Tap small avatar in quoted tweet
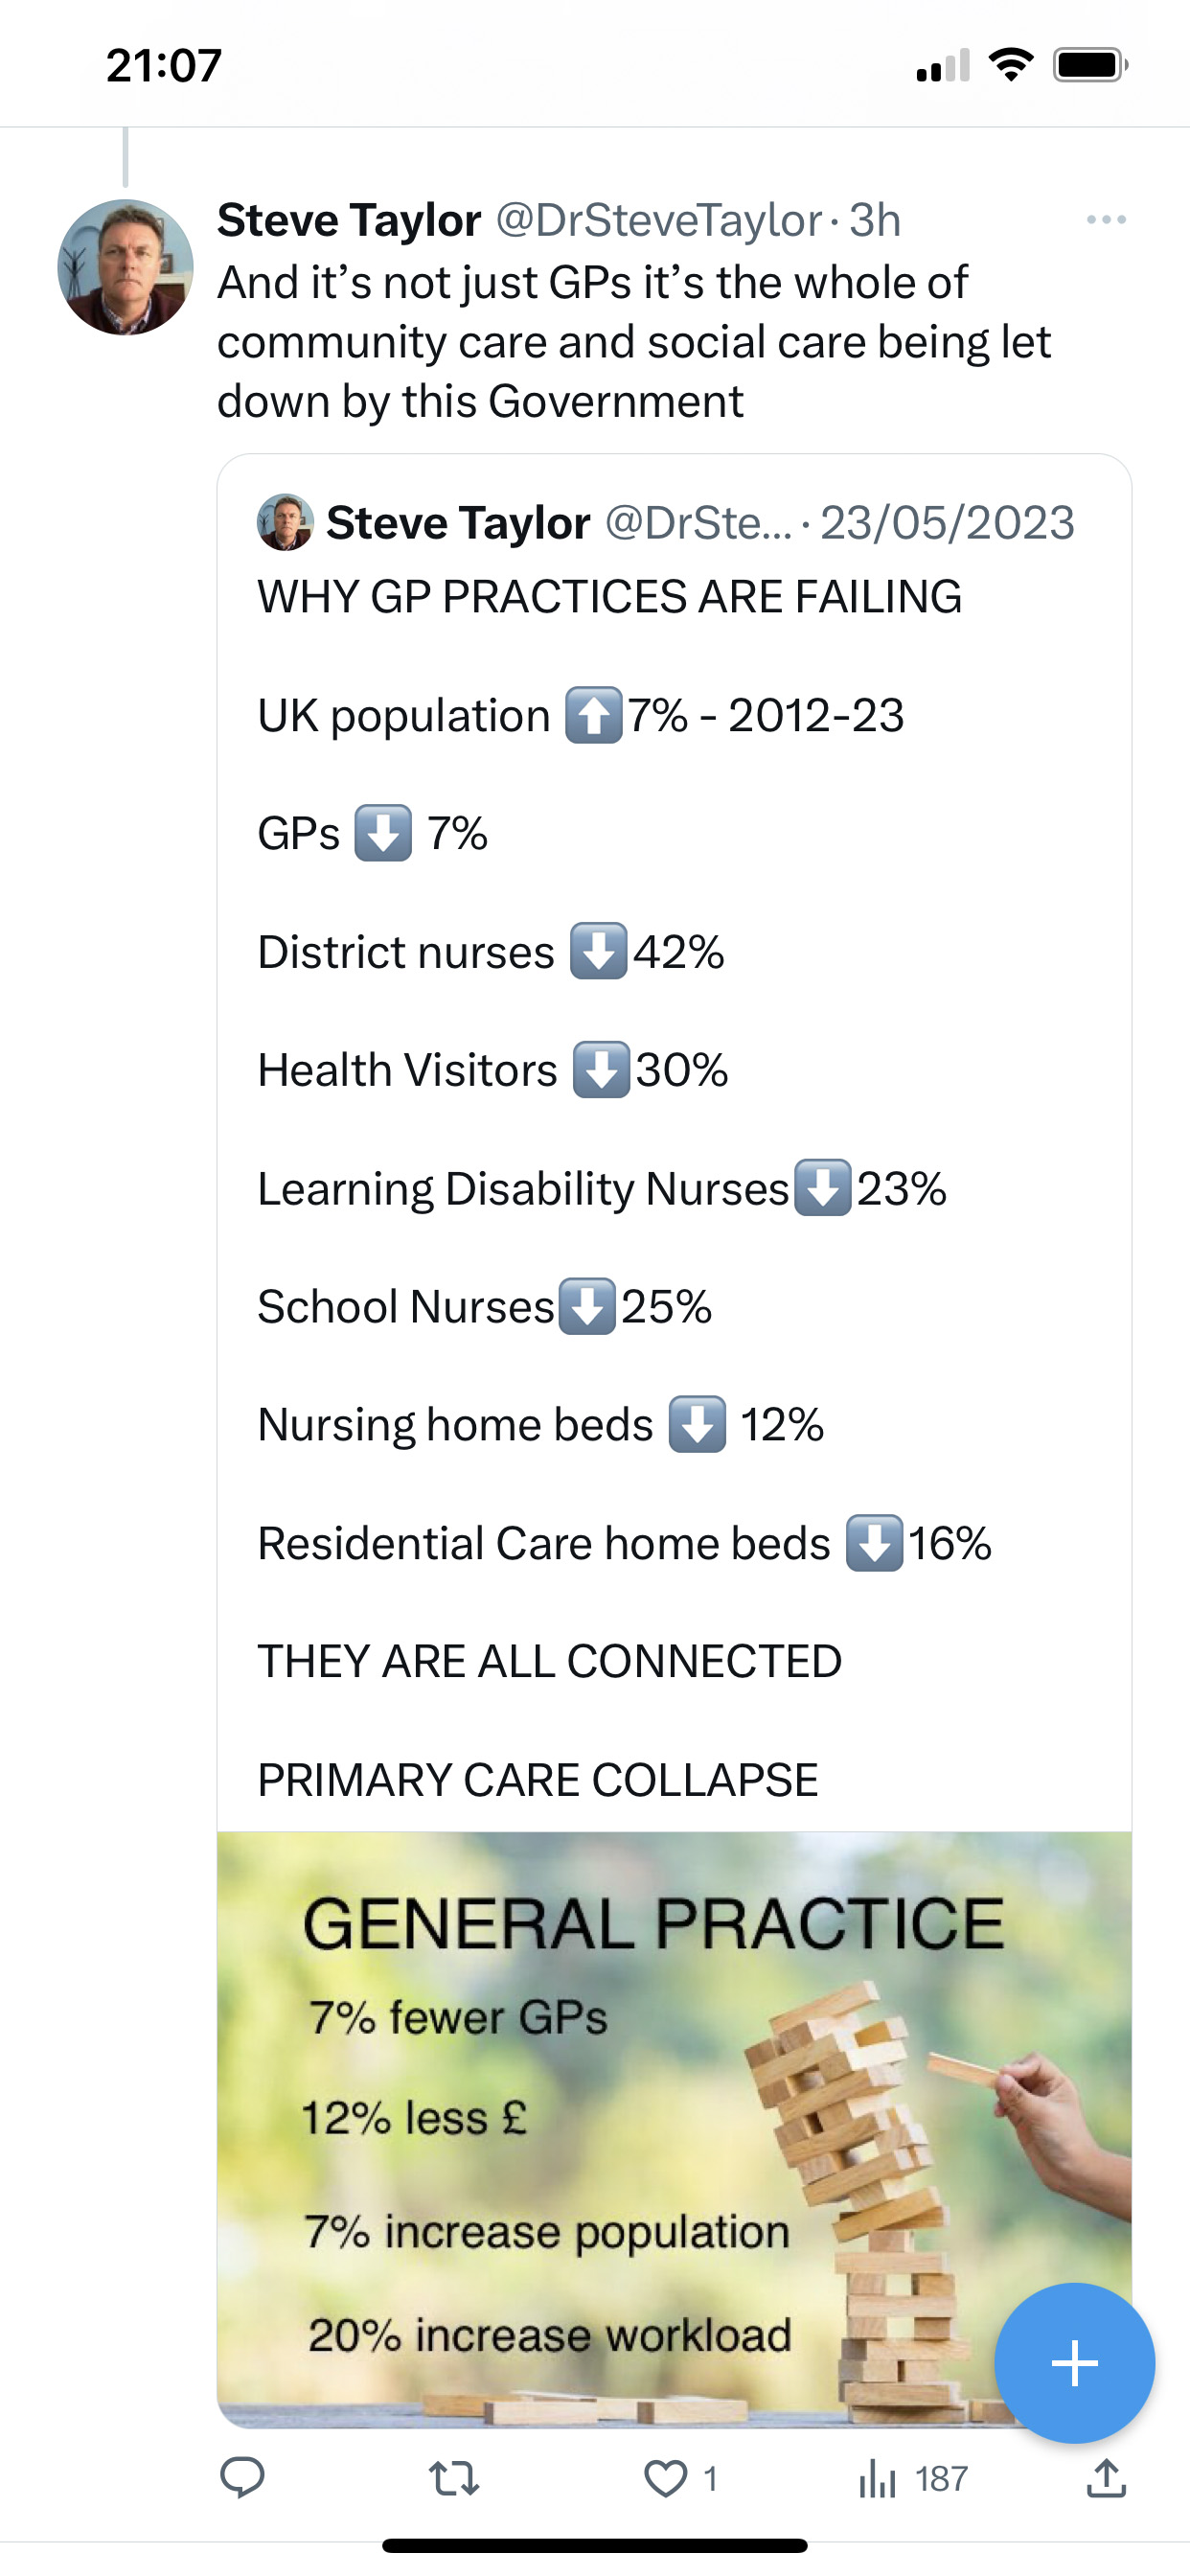The width and height of the screenshot is (1190, 2576). point(285,522)
